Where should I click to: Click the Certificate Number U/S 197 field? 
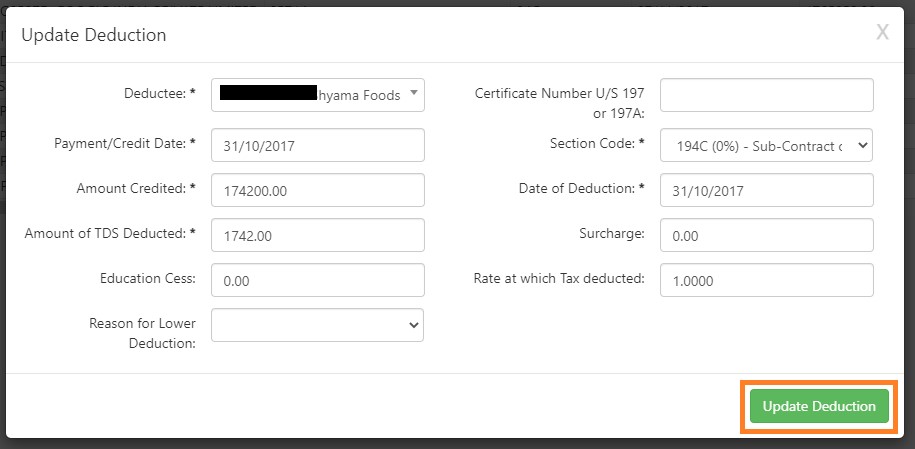(767, 95)
